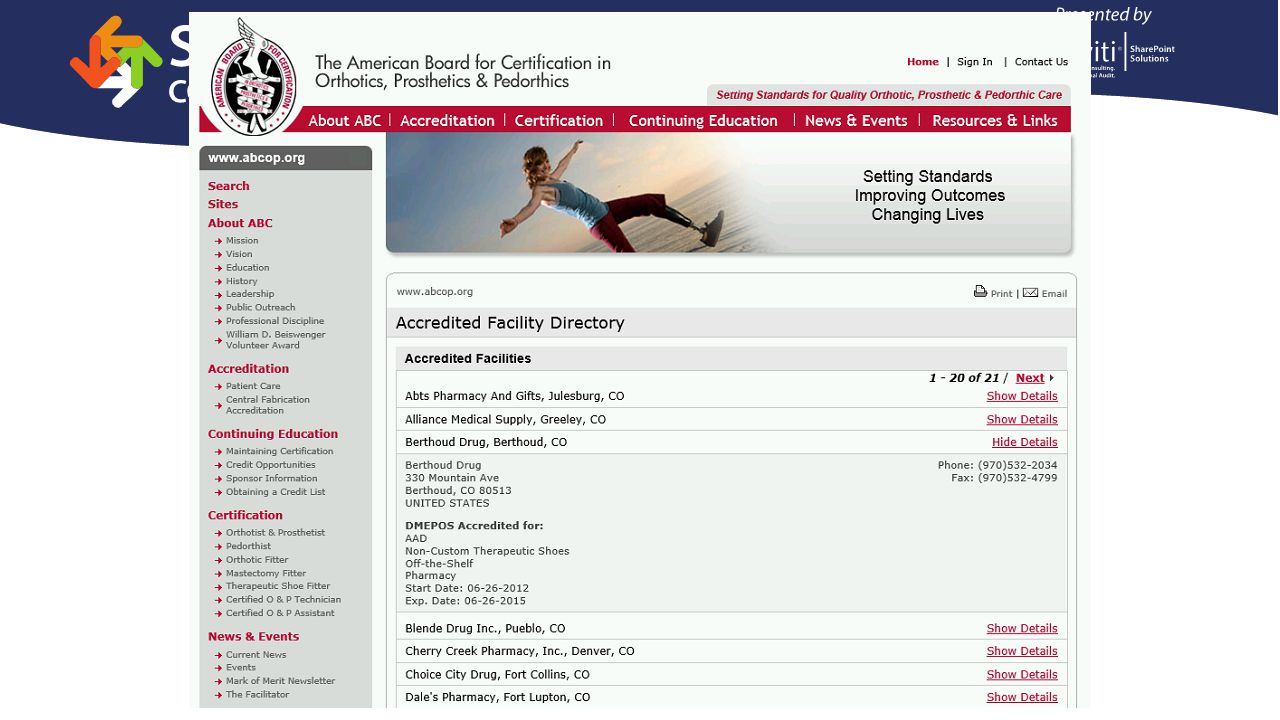Open the Education sidebar link

click(247, 268)
